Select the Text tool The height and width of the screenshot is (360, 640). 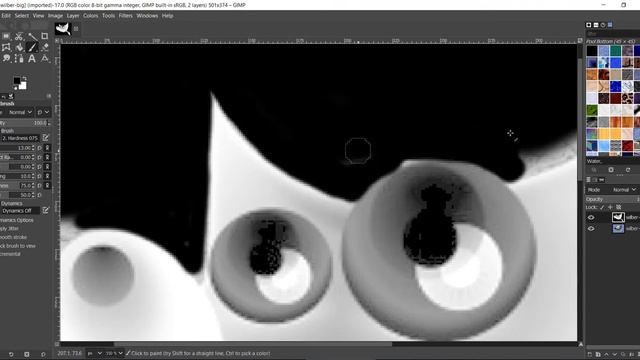point(32,58)
